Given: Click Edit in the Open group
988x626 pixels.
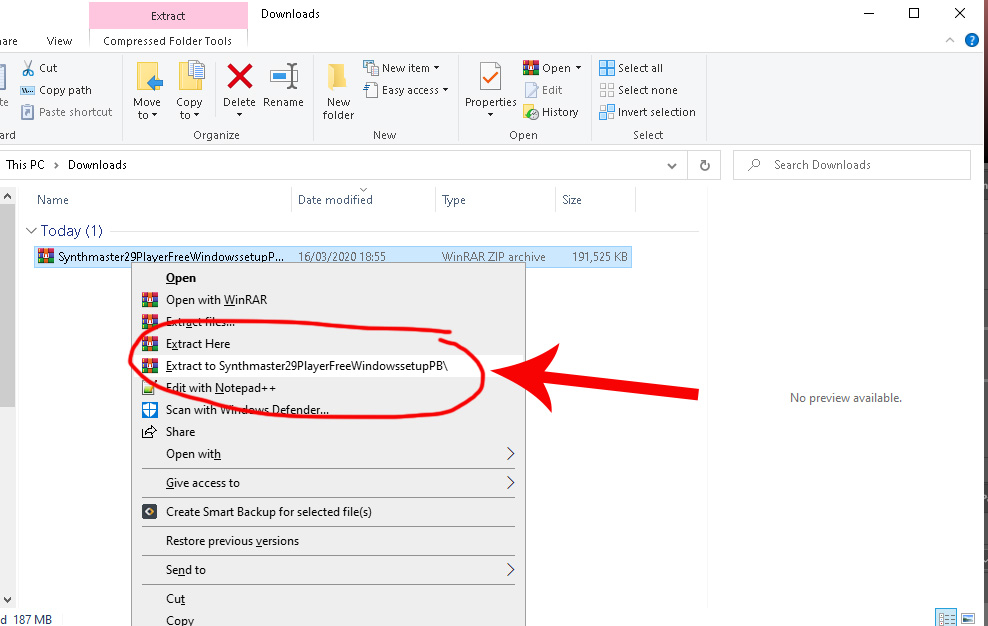Looking at the screenshot, I should pyautogui.click(x=543, y=90).
